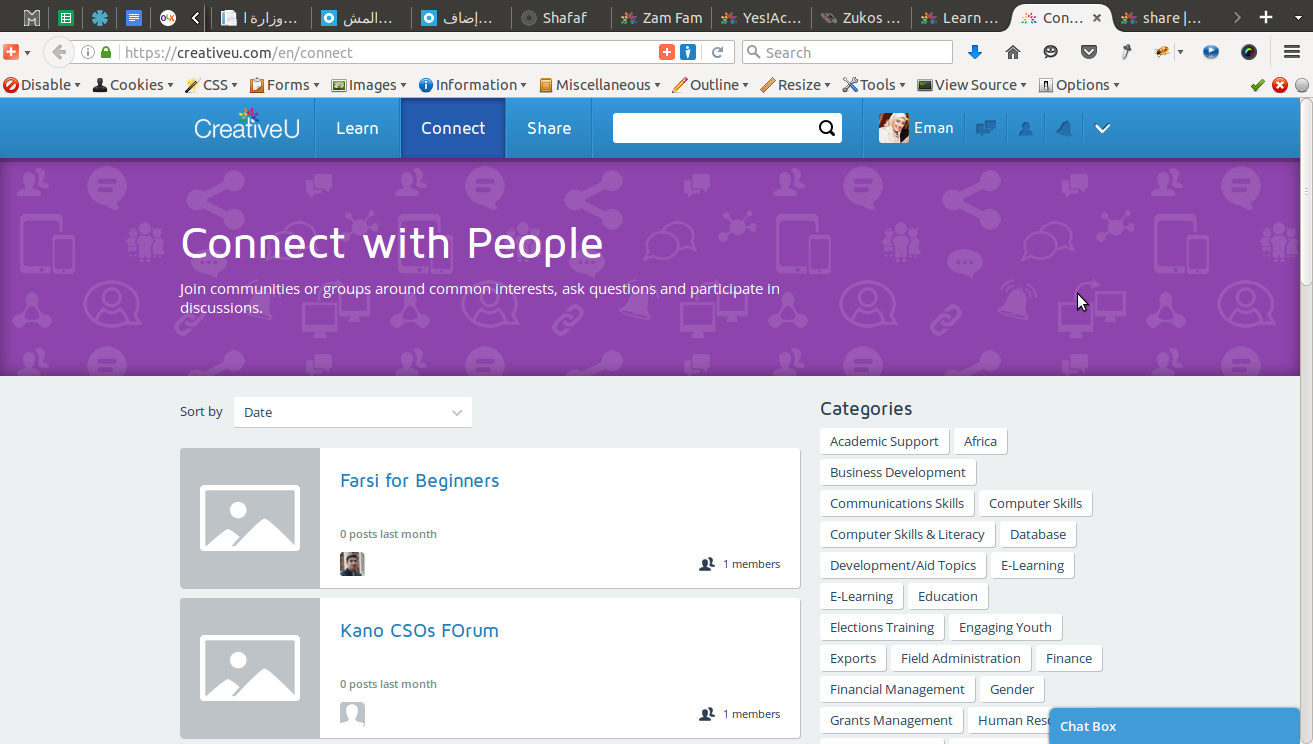
Task: Click the CreativeU site search field
Action: click(x=714, y=128)
